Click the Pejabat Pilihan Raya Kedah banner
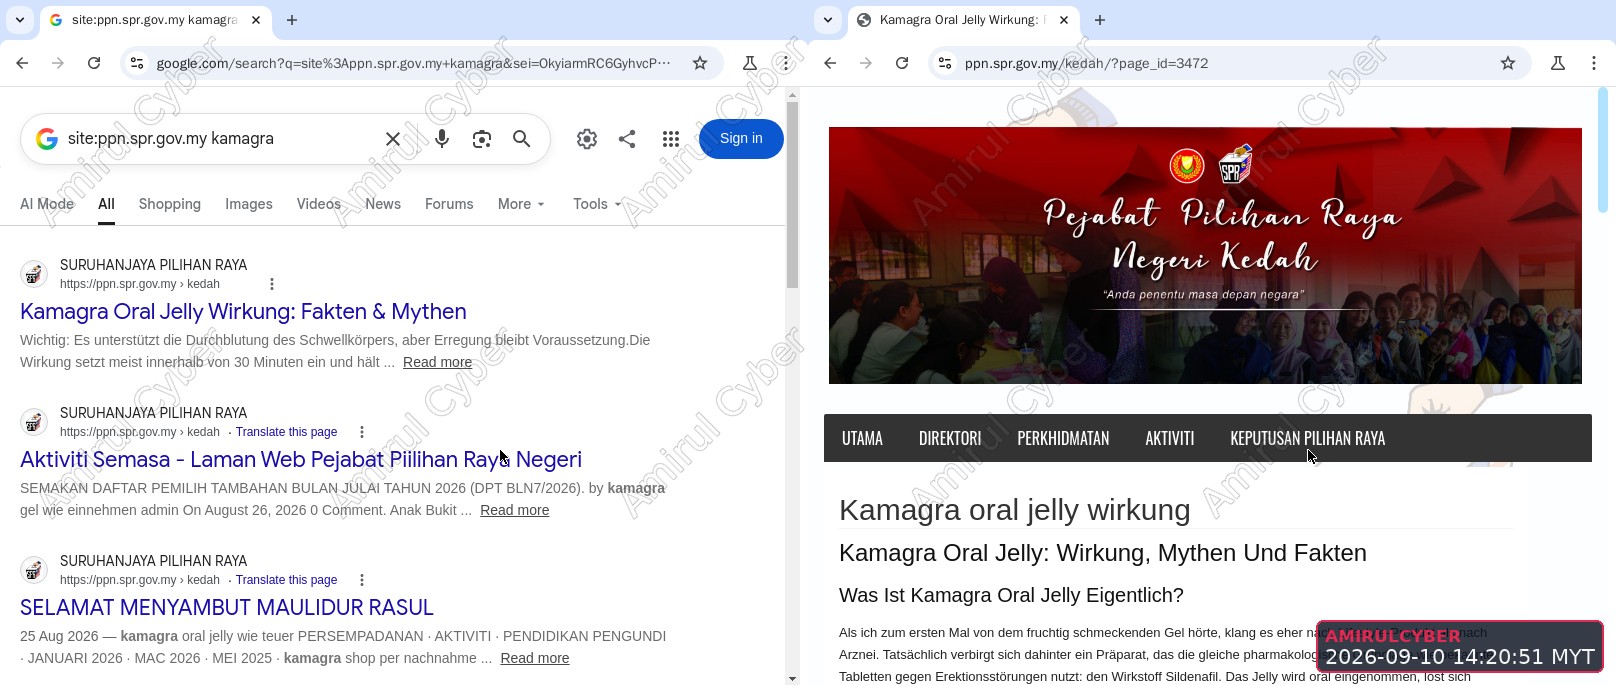 click(x=1205, y=255)
